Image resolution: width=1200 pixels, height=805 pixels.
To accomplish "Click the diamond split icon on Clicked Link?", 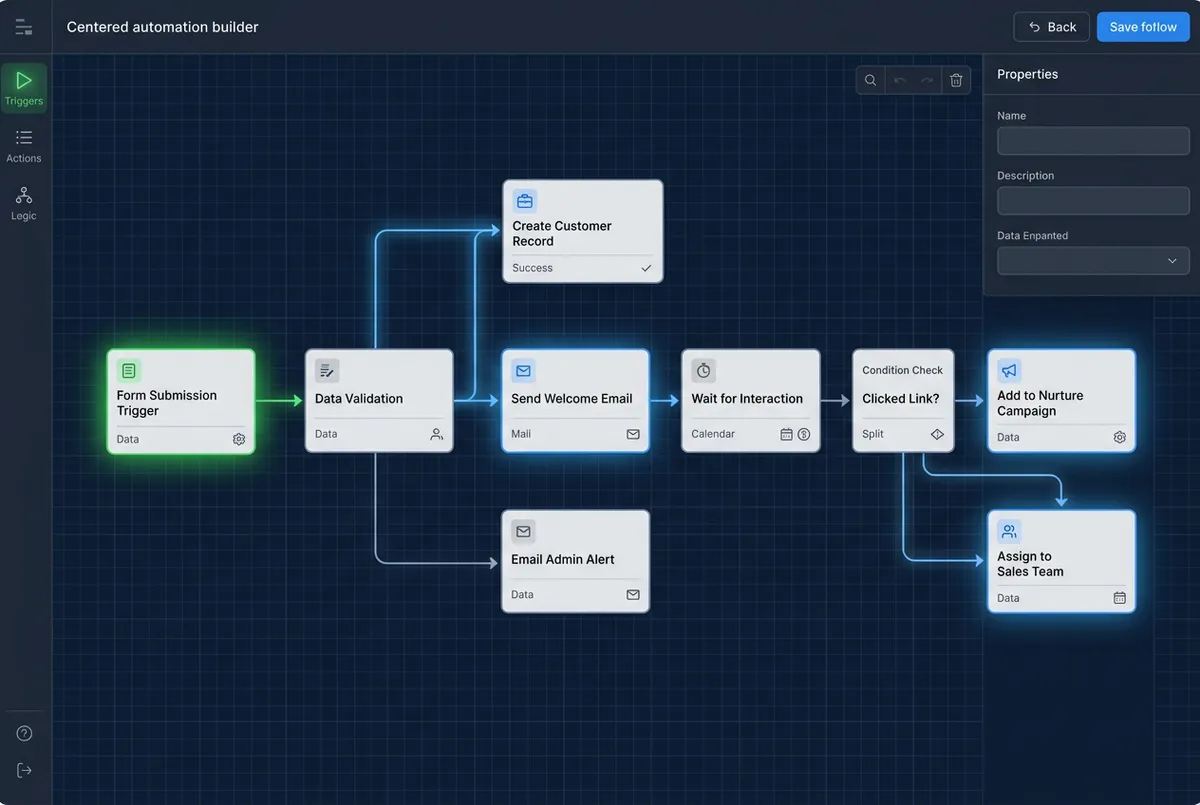I will pos(937,434).
